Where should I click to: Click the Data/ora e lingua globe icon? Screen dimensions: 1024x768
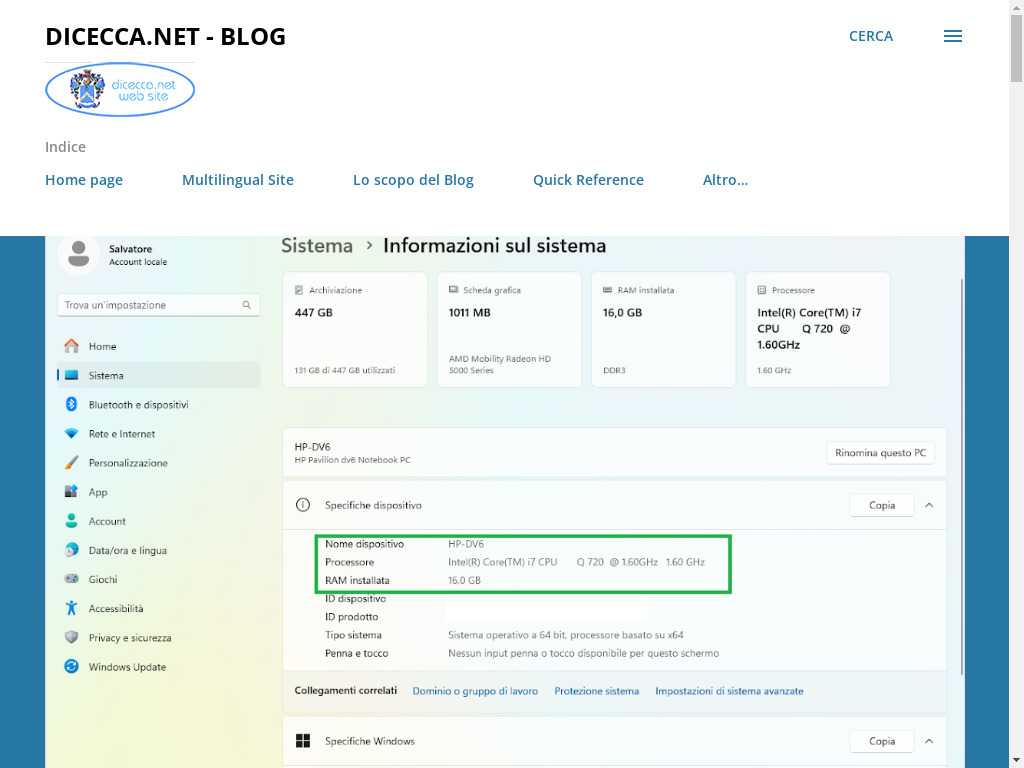pos(71,550)
